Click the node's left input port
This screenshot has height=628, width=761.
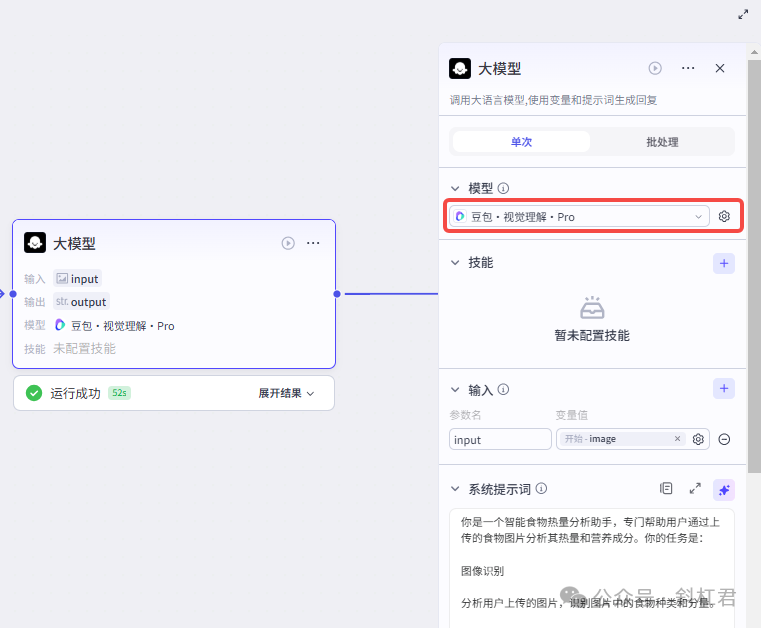click(x=13, y=294)
